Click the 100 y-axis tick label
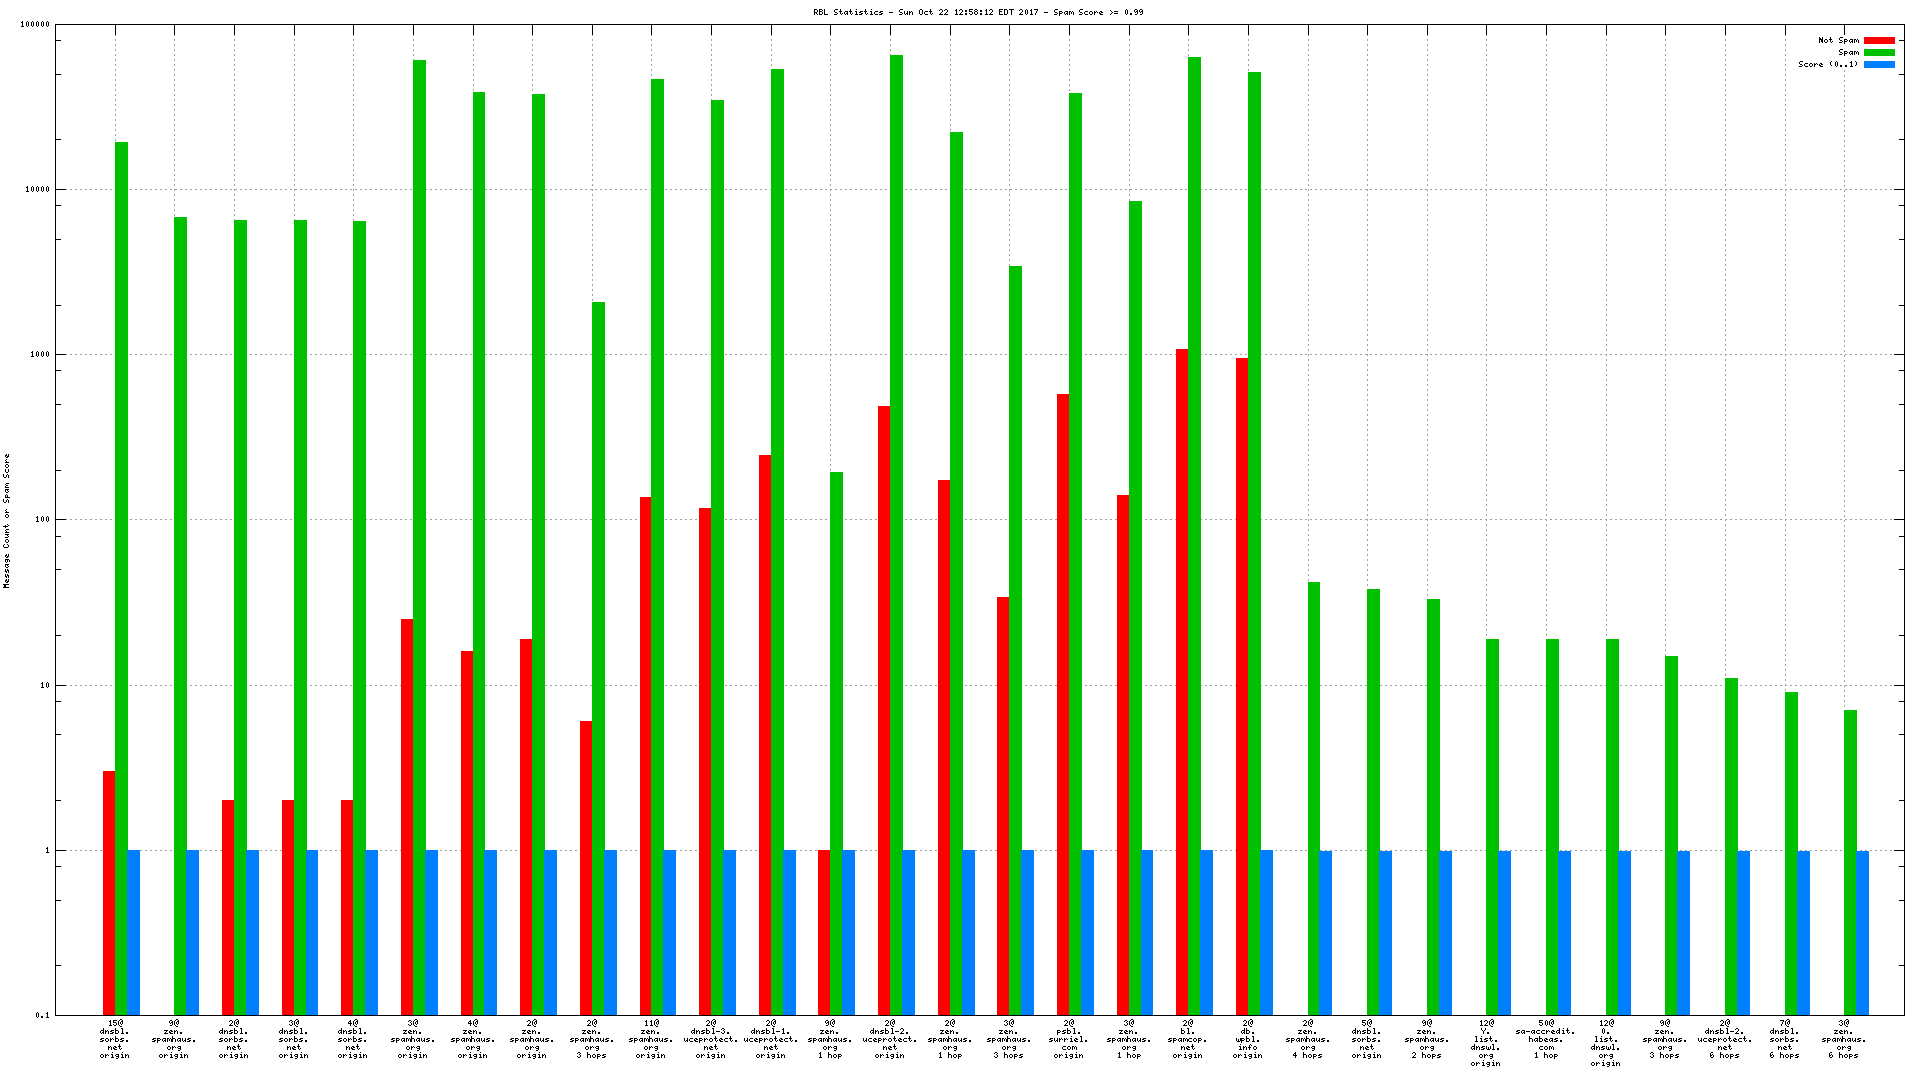The height and width of the screenshot is (1080, 1920). pyautogui.click(x=40, y=520)
